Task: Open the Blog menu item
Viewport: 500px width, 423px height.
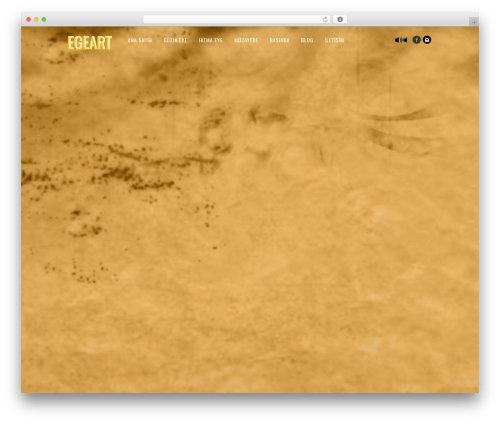Action: (x=307, y=40)
